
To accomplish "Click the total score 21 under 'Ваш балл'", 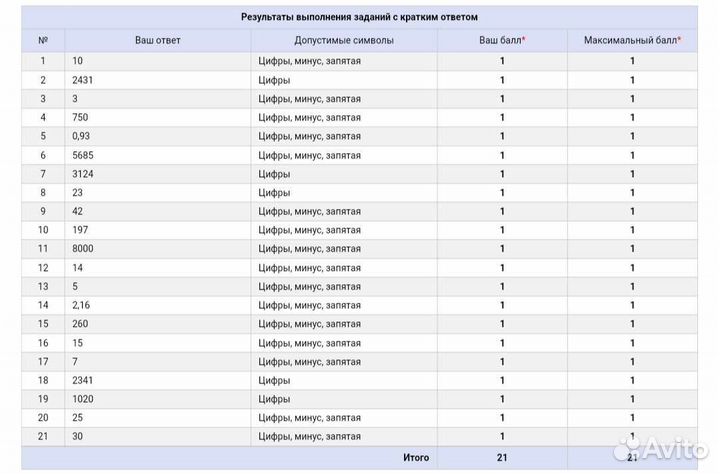I will point(502,457).
